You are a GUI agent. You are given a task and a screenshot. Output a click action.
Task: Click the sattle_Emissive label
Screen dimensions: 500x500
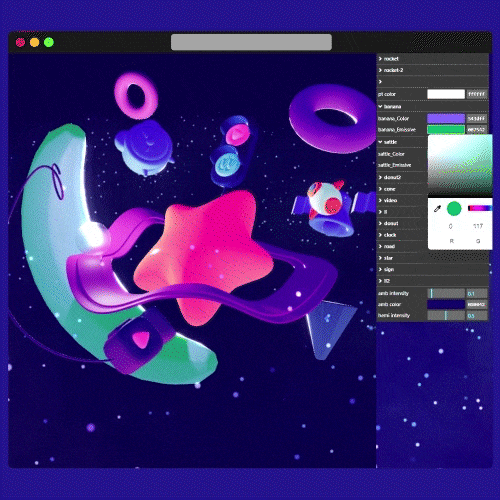(x=395, y=165)
